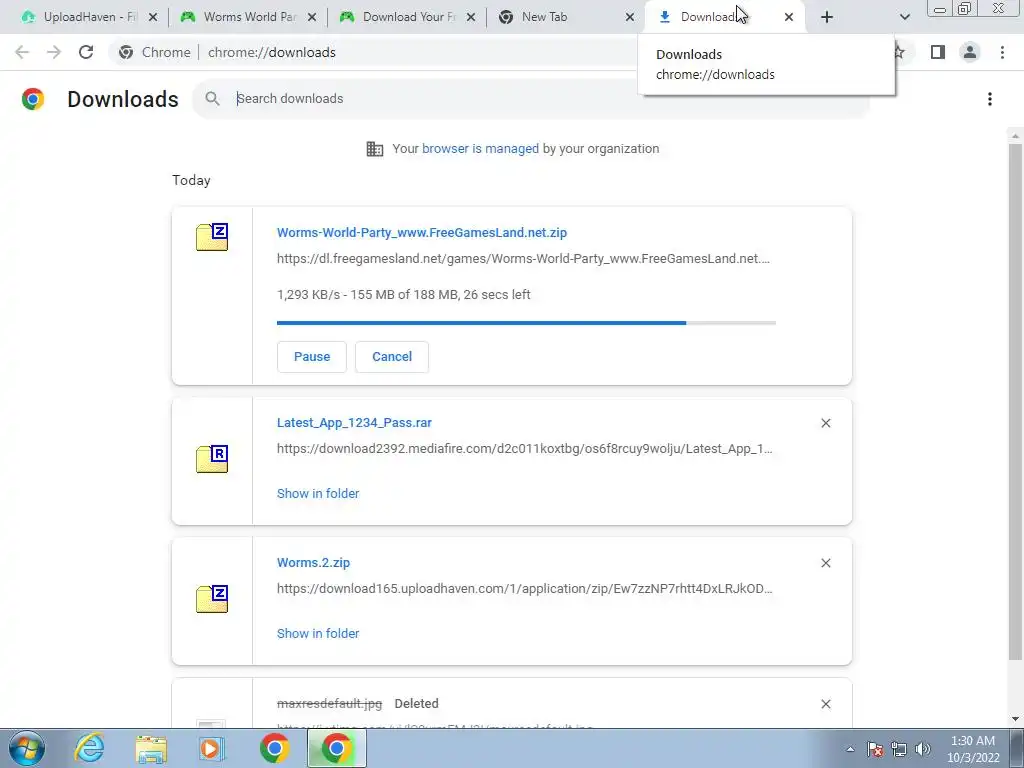Pause the Worms World Party download

(x=312, y=357)
